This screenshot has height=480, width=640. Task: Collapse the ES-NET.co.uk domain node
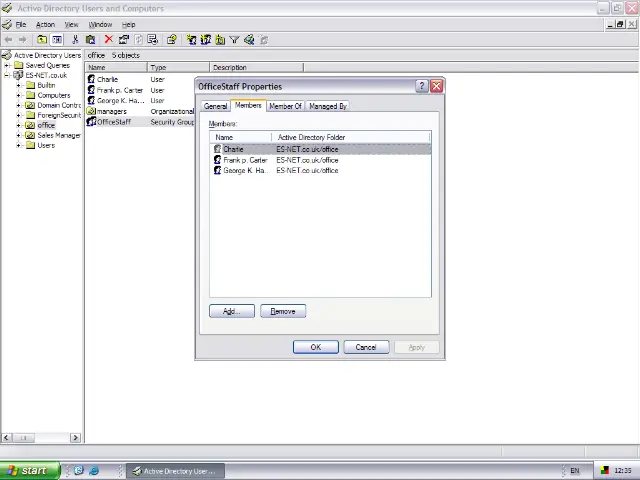pos(7,75)
